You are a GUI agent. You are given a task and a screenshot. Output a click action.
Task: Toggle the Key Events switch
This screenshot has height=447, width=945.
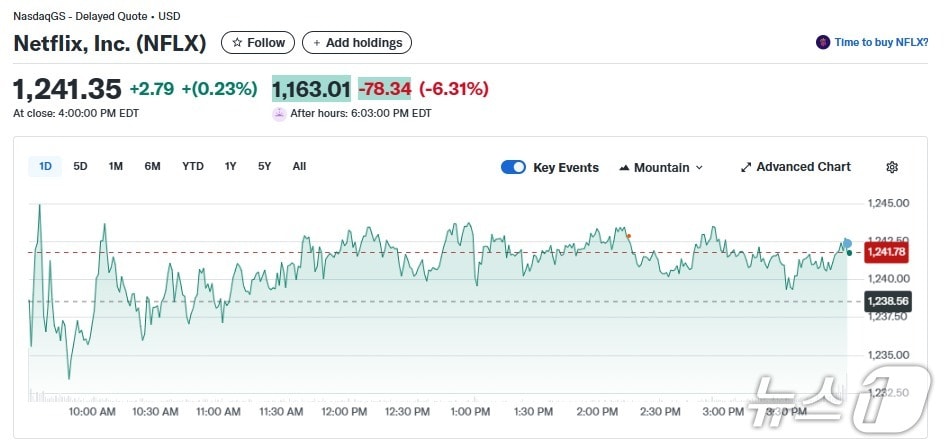513,167
